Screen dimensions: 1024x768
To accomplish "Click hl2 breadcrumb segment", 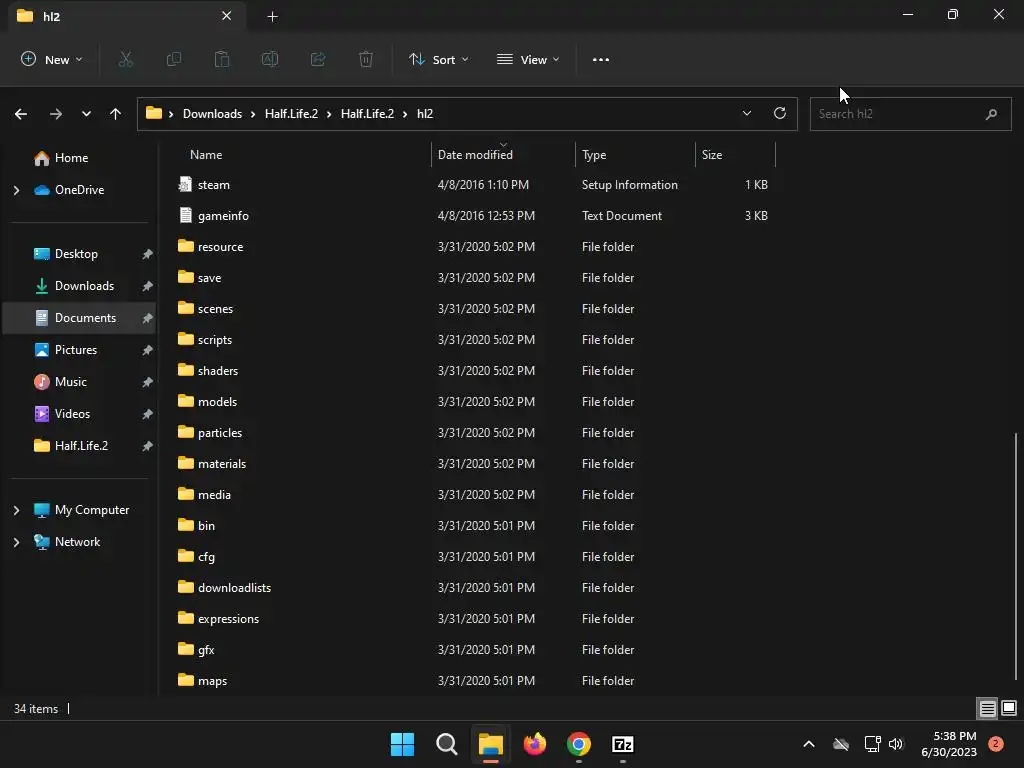I will pos(425,114).
